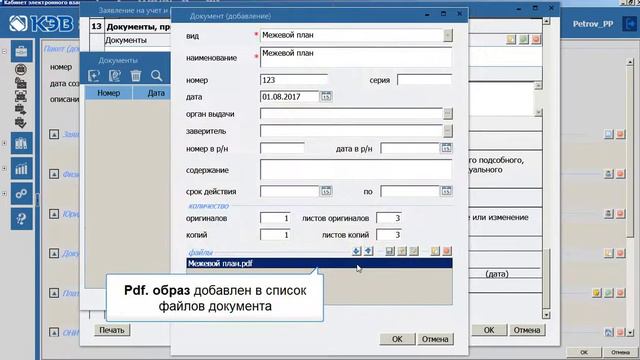
Task: Open the заверитель selection button
Action: click(x=448, y=131)
